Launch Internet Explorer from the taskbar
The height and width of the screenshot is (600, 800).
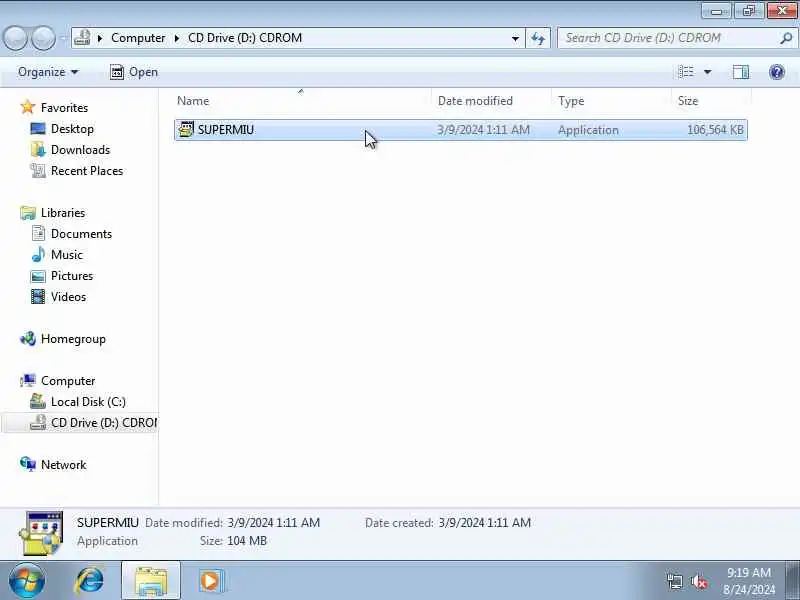click(x=89, y=581)
